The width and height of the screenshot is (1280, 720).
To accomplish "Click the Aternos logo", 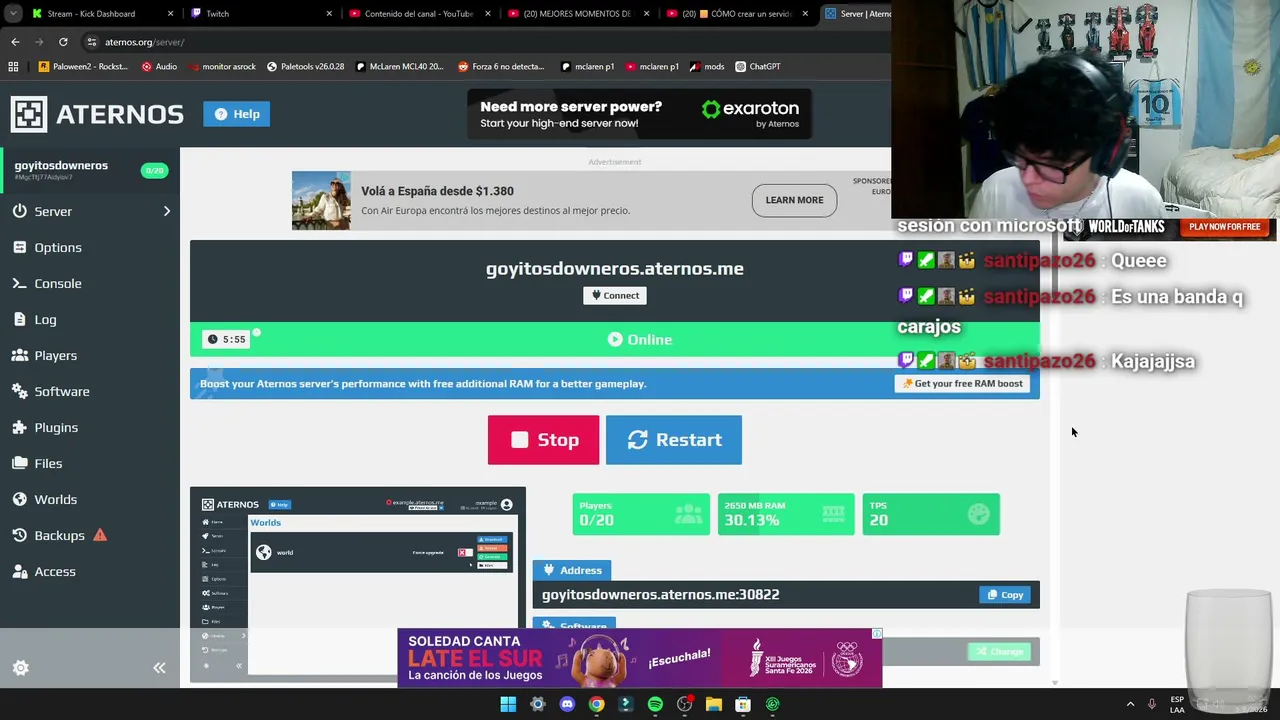I will (97, 114).
